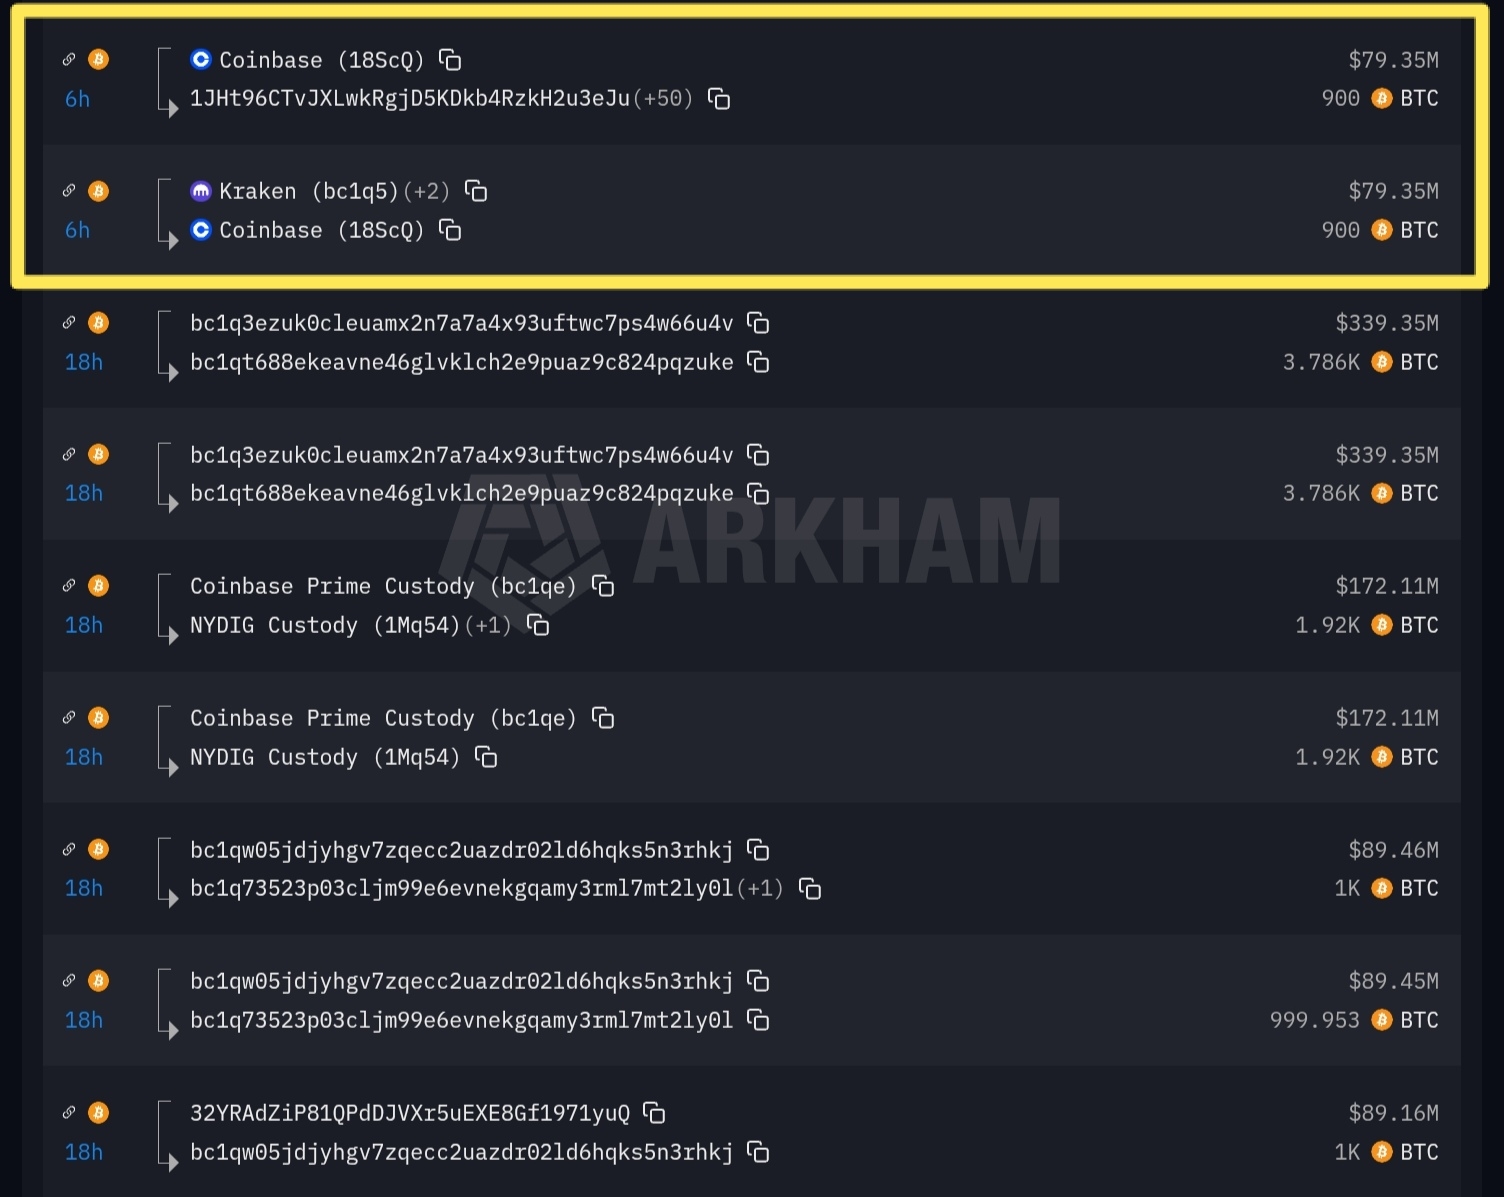Image resolution: width=1504 pixels, height=1197 pixels.
Task: Copy the 1JHt96CTvJXLwkRgjD5KDkb4RzkH2u3eJu recipient address
Action: (719, 99)
